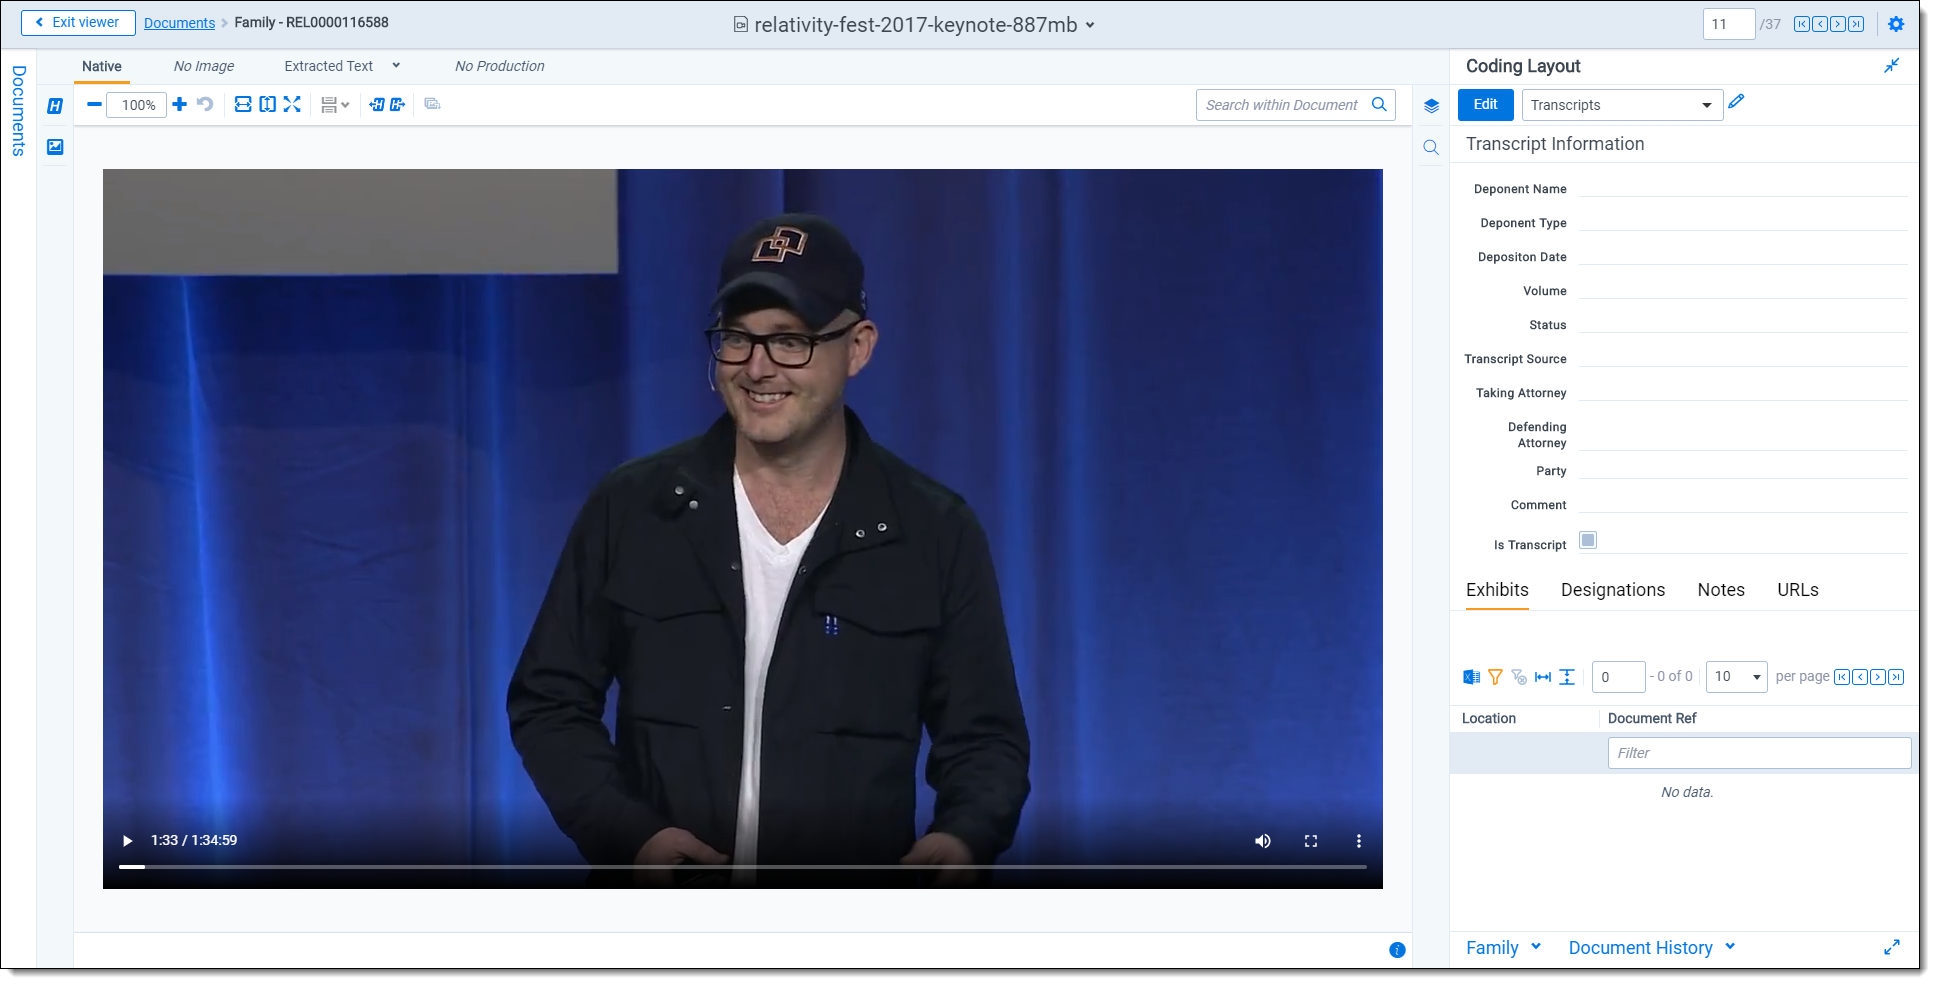Export exhibits list to Excel
Image resolution: width=1935 pixels, height=984 pixels.
coord(1471,677)
